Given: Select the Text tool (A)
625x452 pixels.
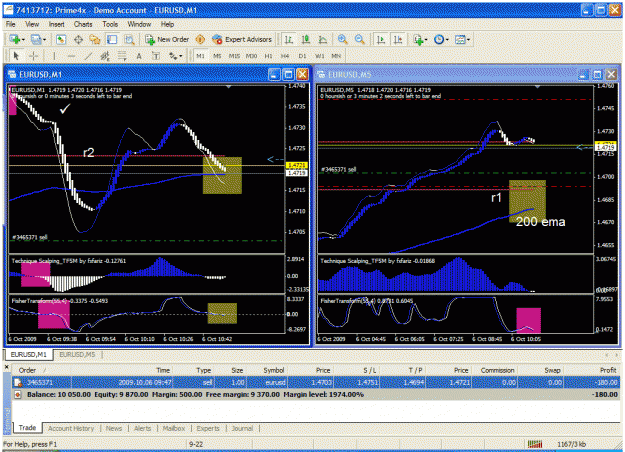Looking at the screenshot, I should [x=139, y=56].
